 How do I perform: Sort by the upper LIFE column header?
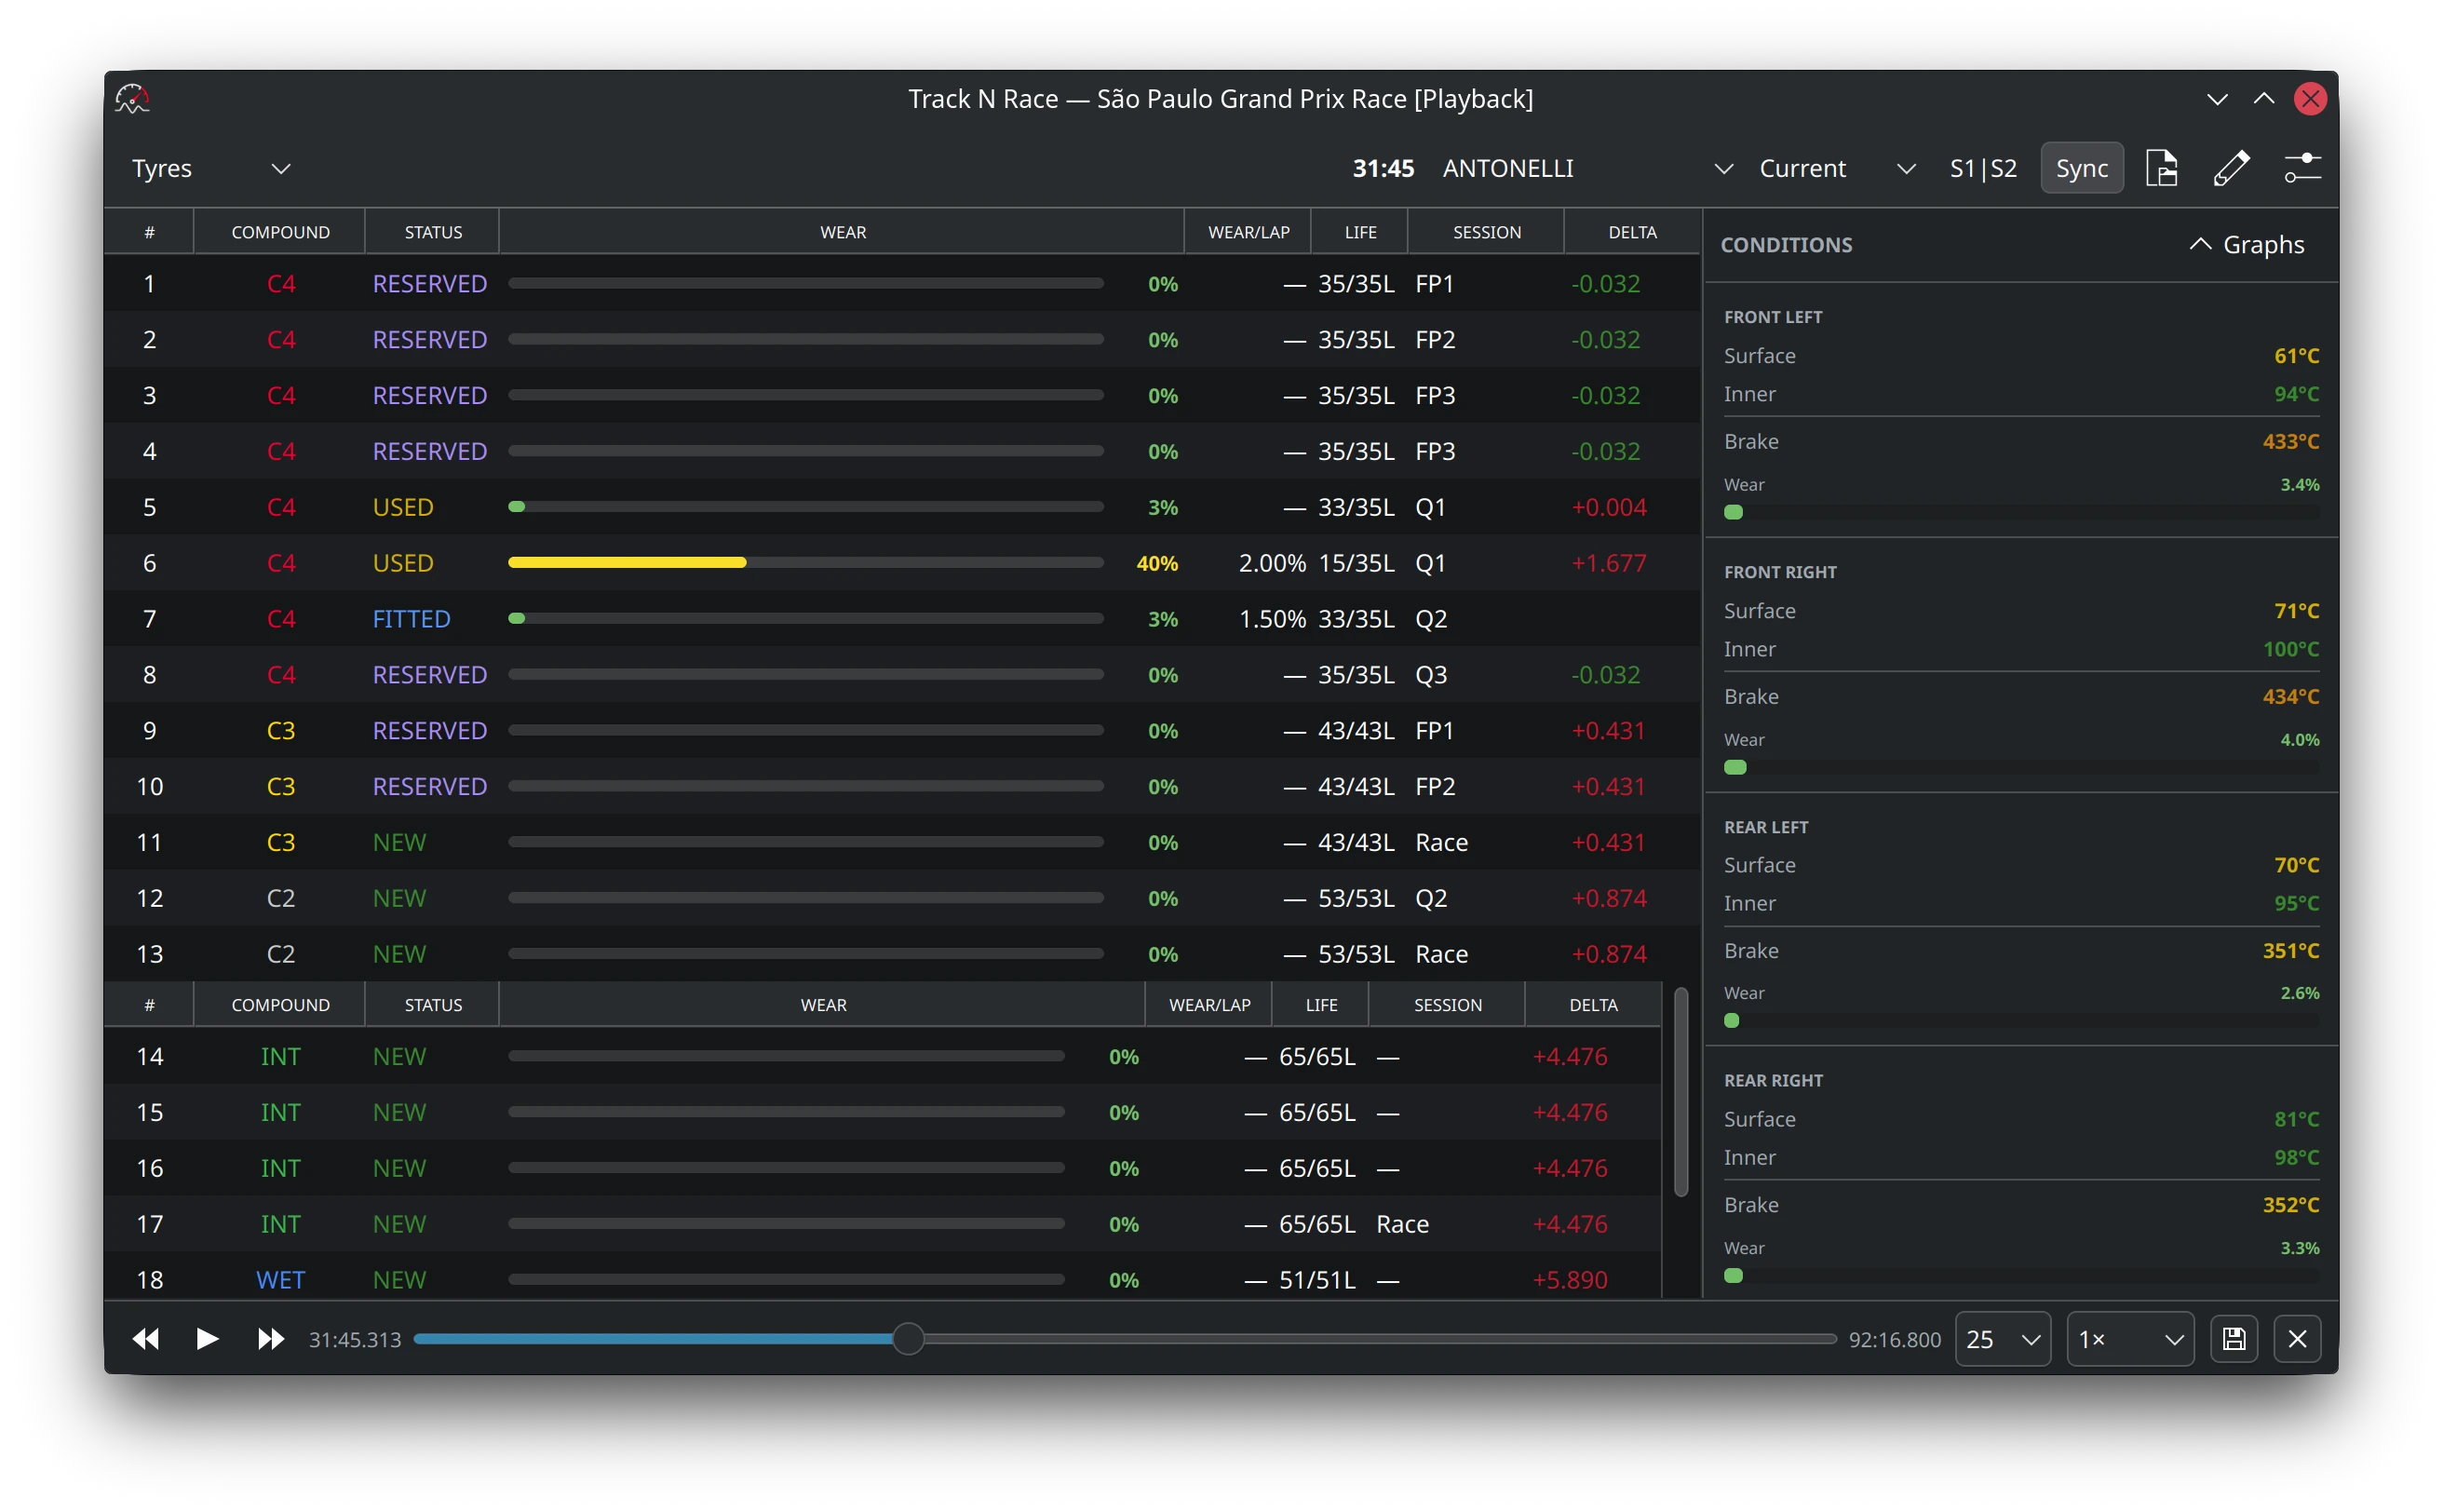pos(1359,232)
